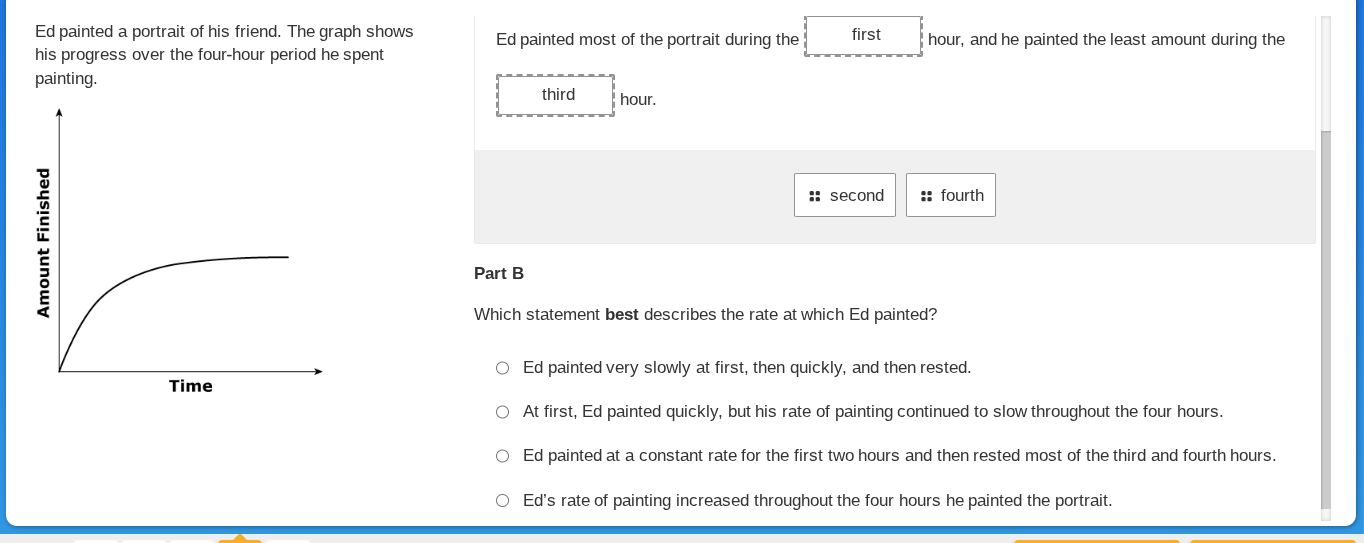
Task: Click the drag handle icon on the fourth tile
Action: 926,196
